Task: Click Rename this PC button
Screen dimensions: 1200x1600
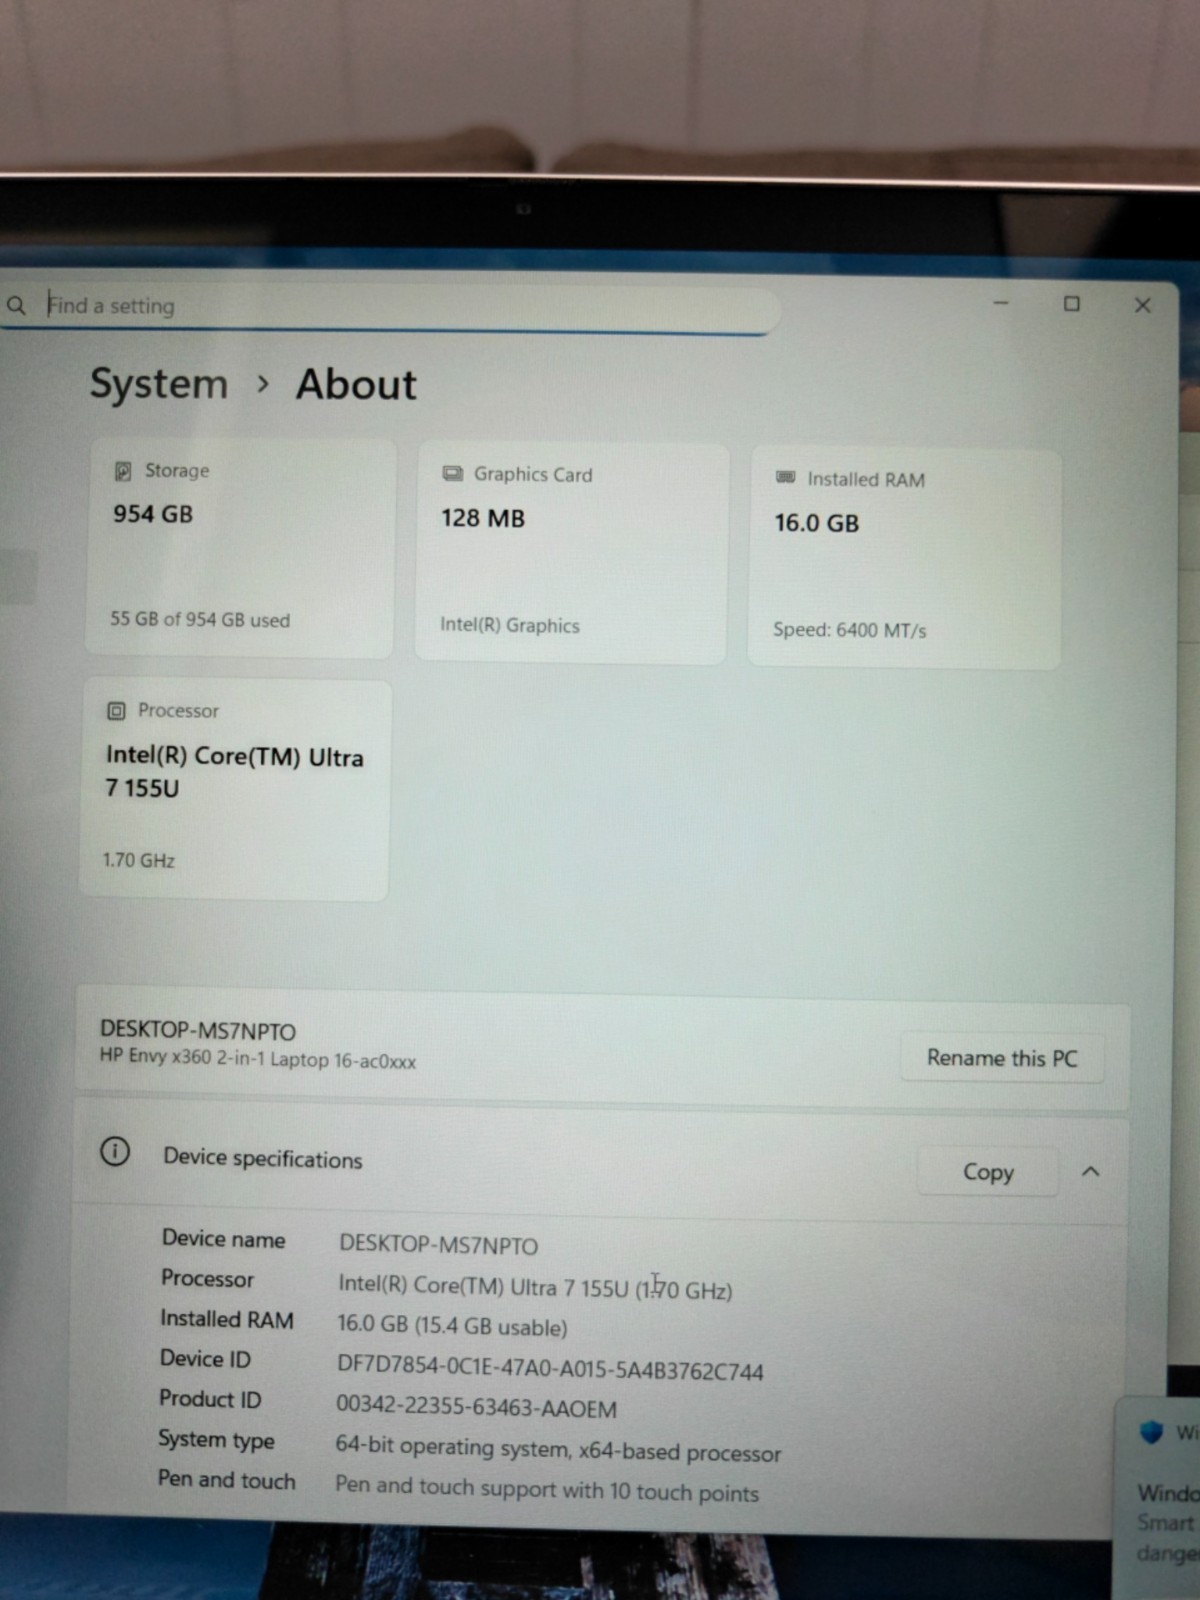Action: click(1002, 1058)
